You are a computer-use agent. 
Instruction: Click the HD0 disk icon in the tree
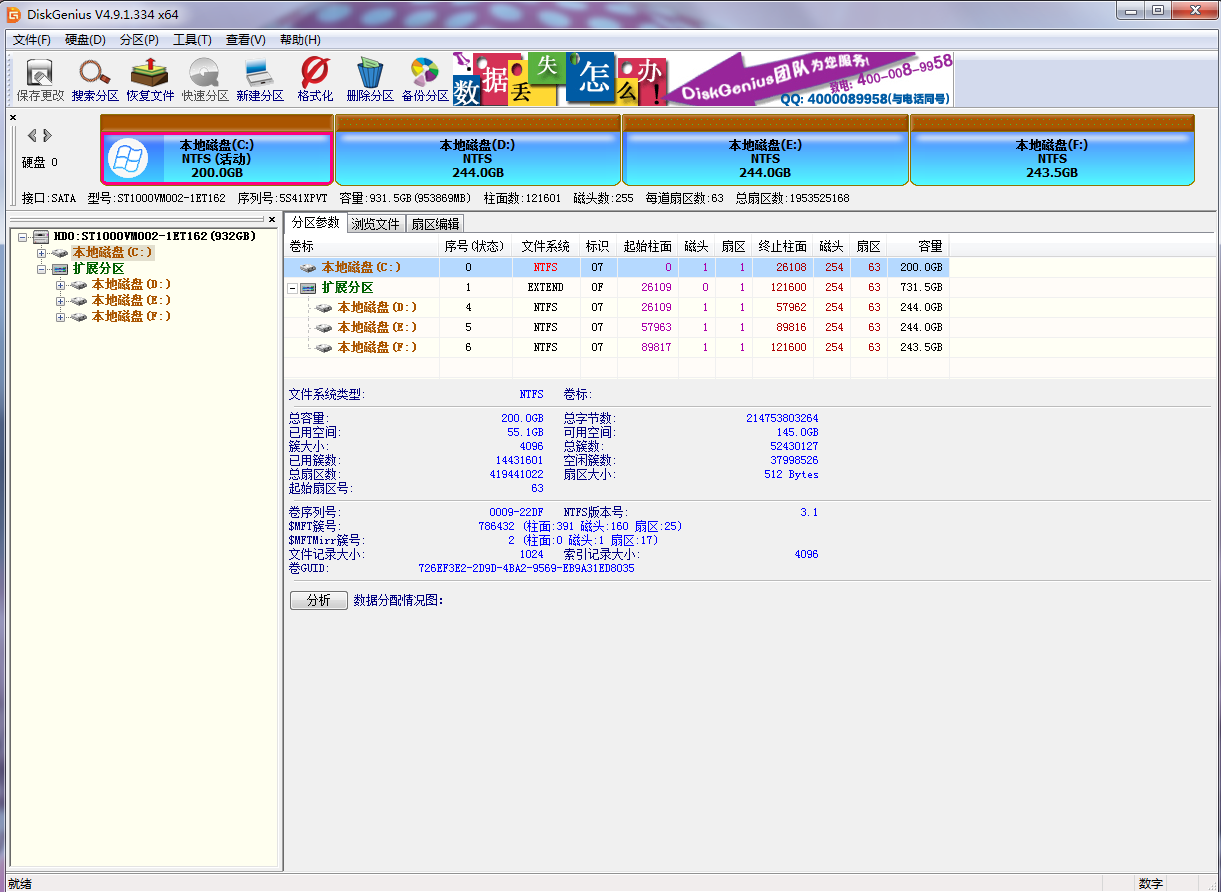pos(40,236)
